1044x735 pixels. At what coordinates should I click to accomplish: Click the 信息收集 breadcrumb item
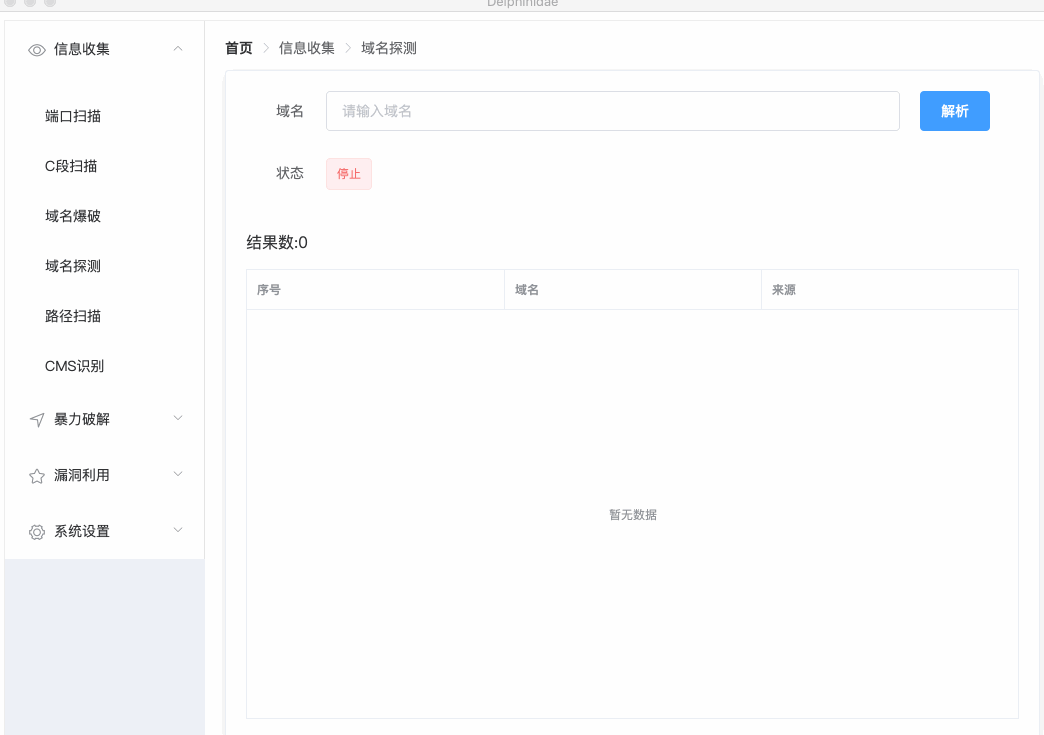(x=306, y=48)
